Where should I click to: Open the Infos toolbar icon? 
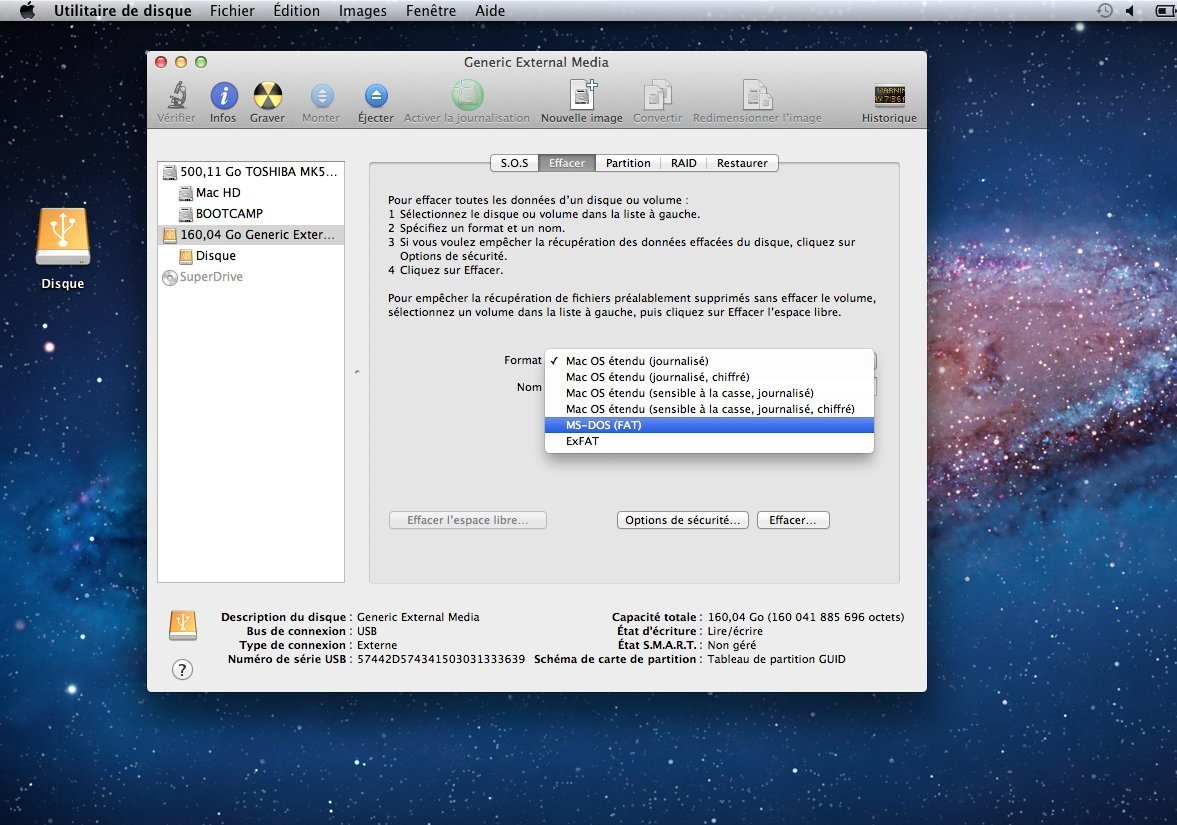224,95
